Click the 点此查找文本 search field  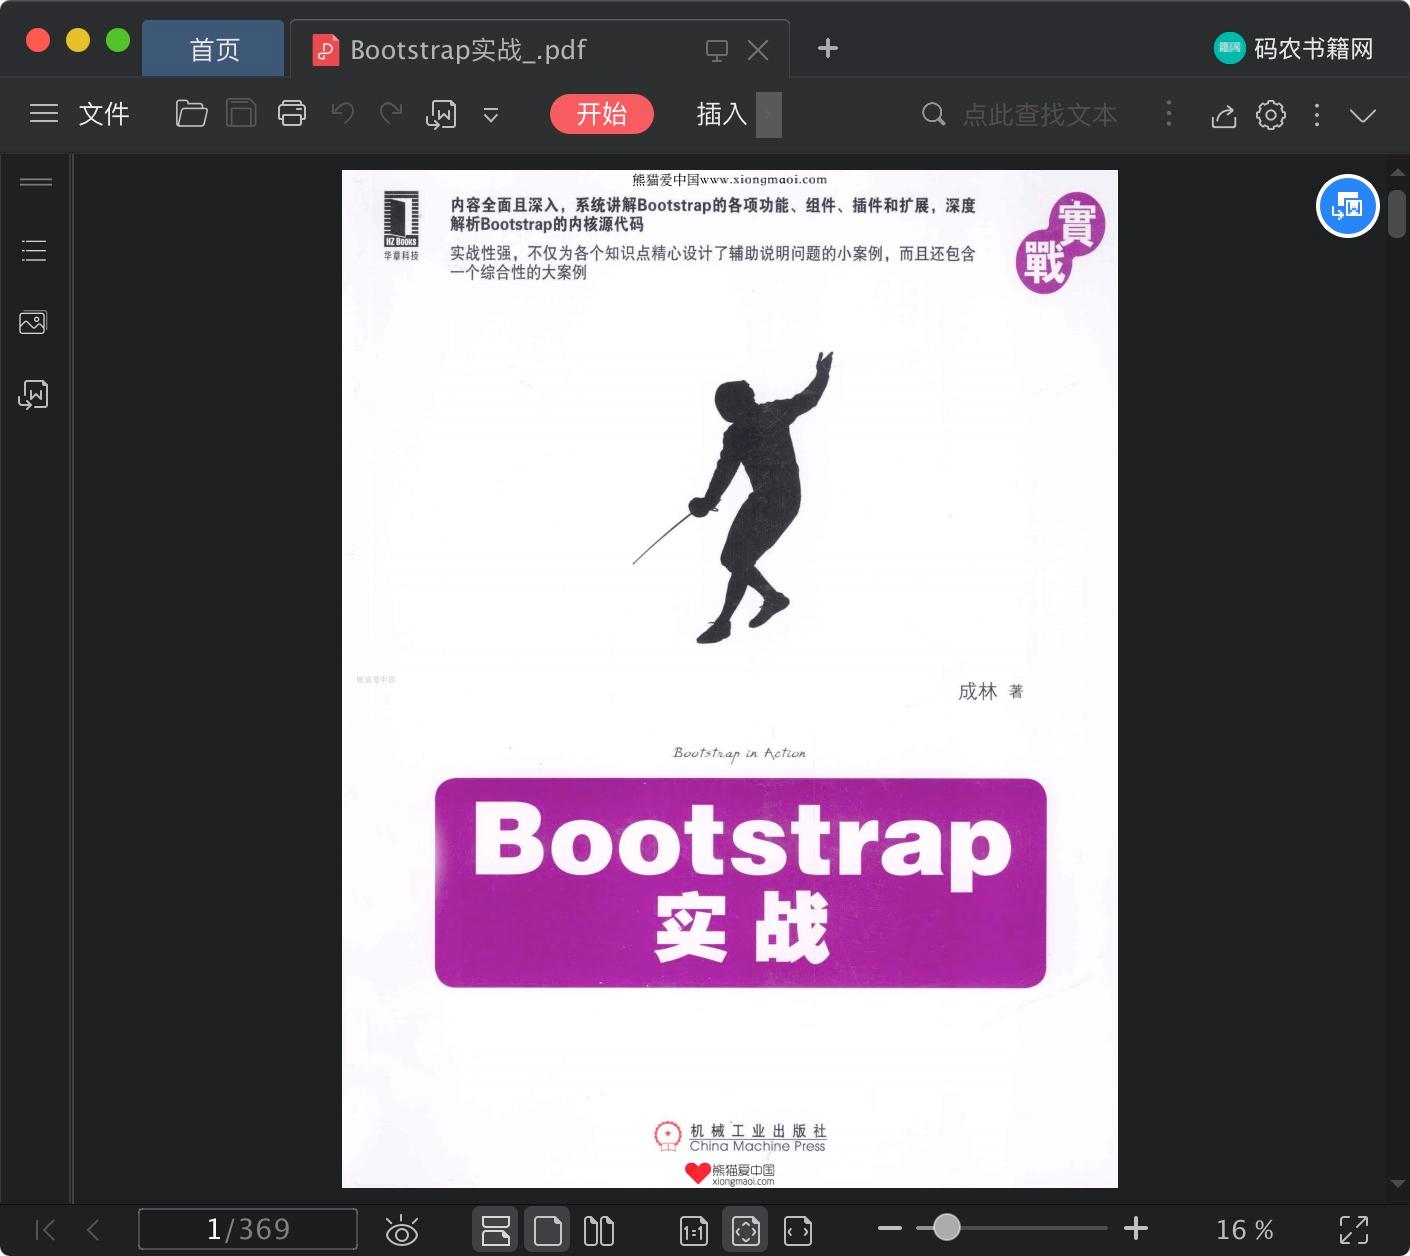1040,115
